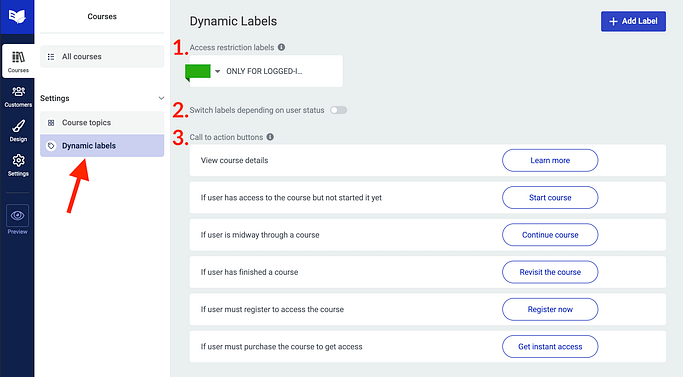Click the Revisit the course button
The image size is (683, 377).
550,272
